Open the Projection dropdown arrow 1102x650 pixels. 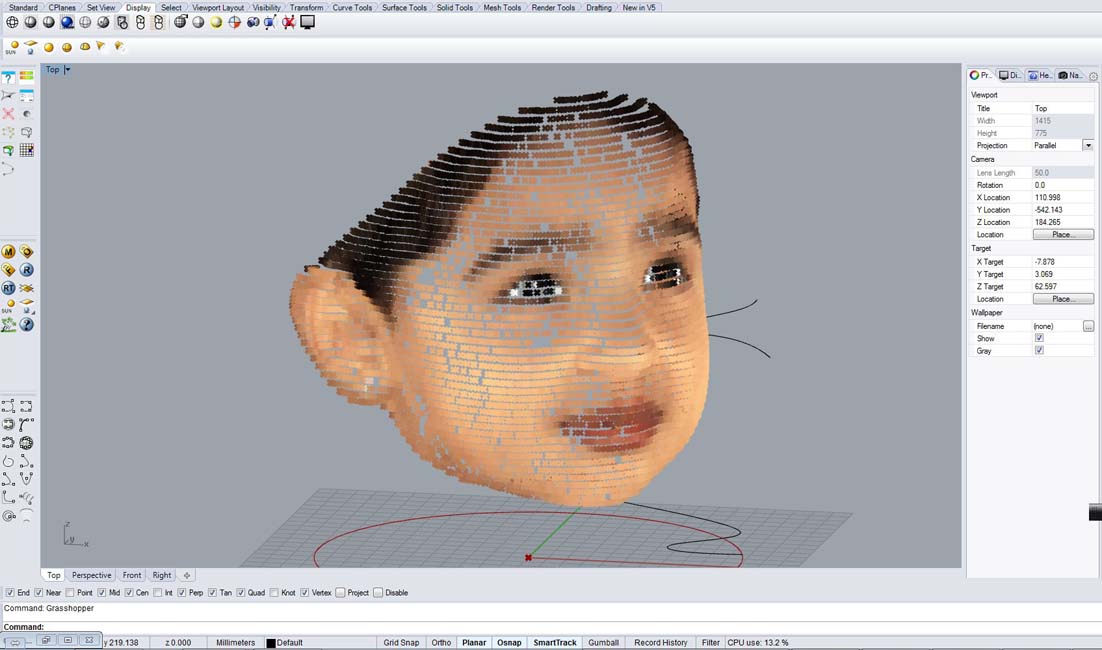1088,146
